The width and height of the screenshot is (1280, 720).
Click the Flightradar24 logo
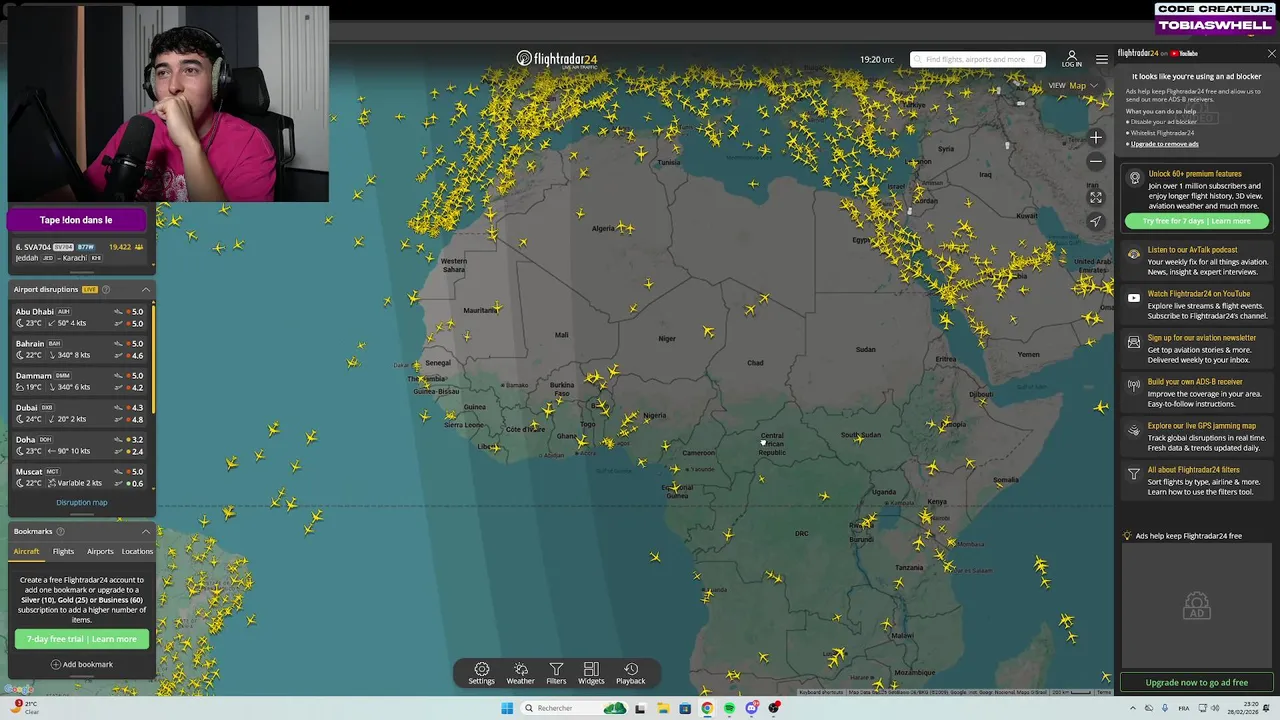pos(557,59)
